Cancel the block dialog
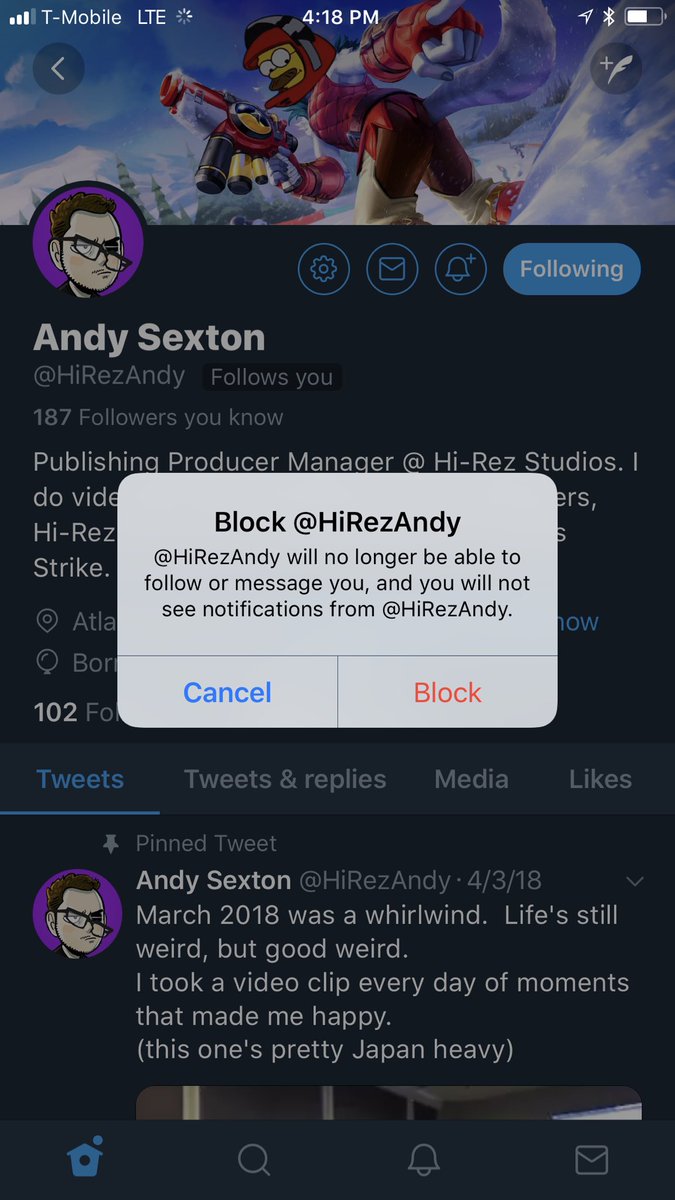675x1200 pixels. point(227,692)
